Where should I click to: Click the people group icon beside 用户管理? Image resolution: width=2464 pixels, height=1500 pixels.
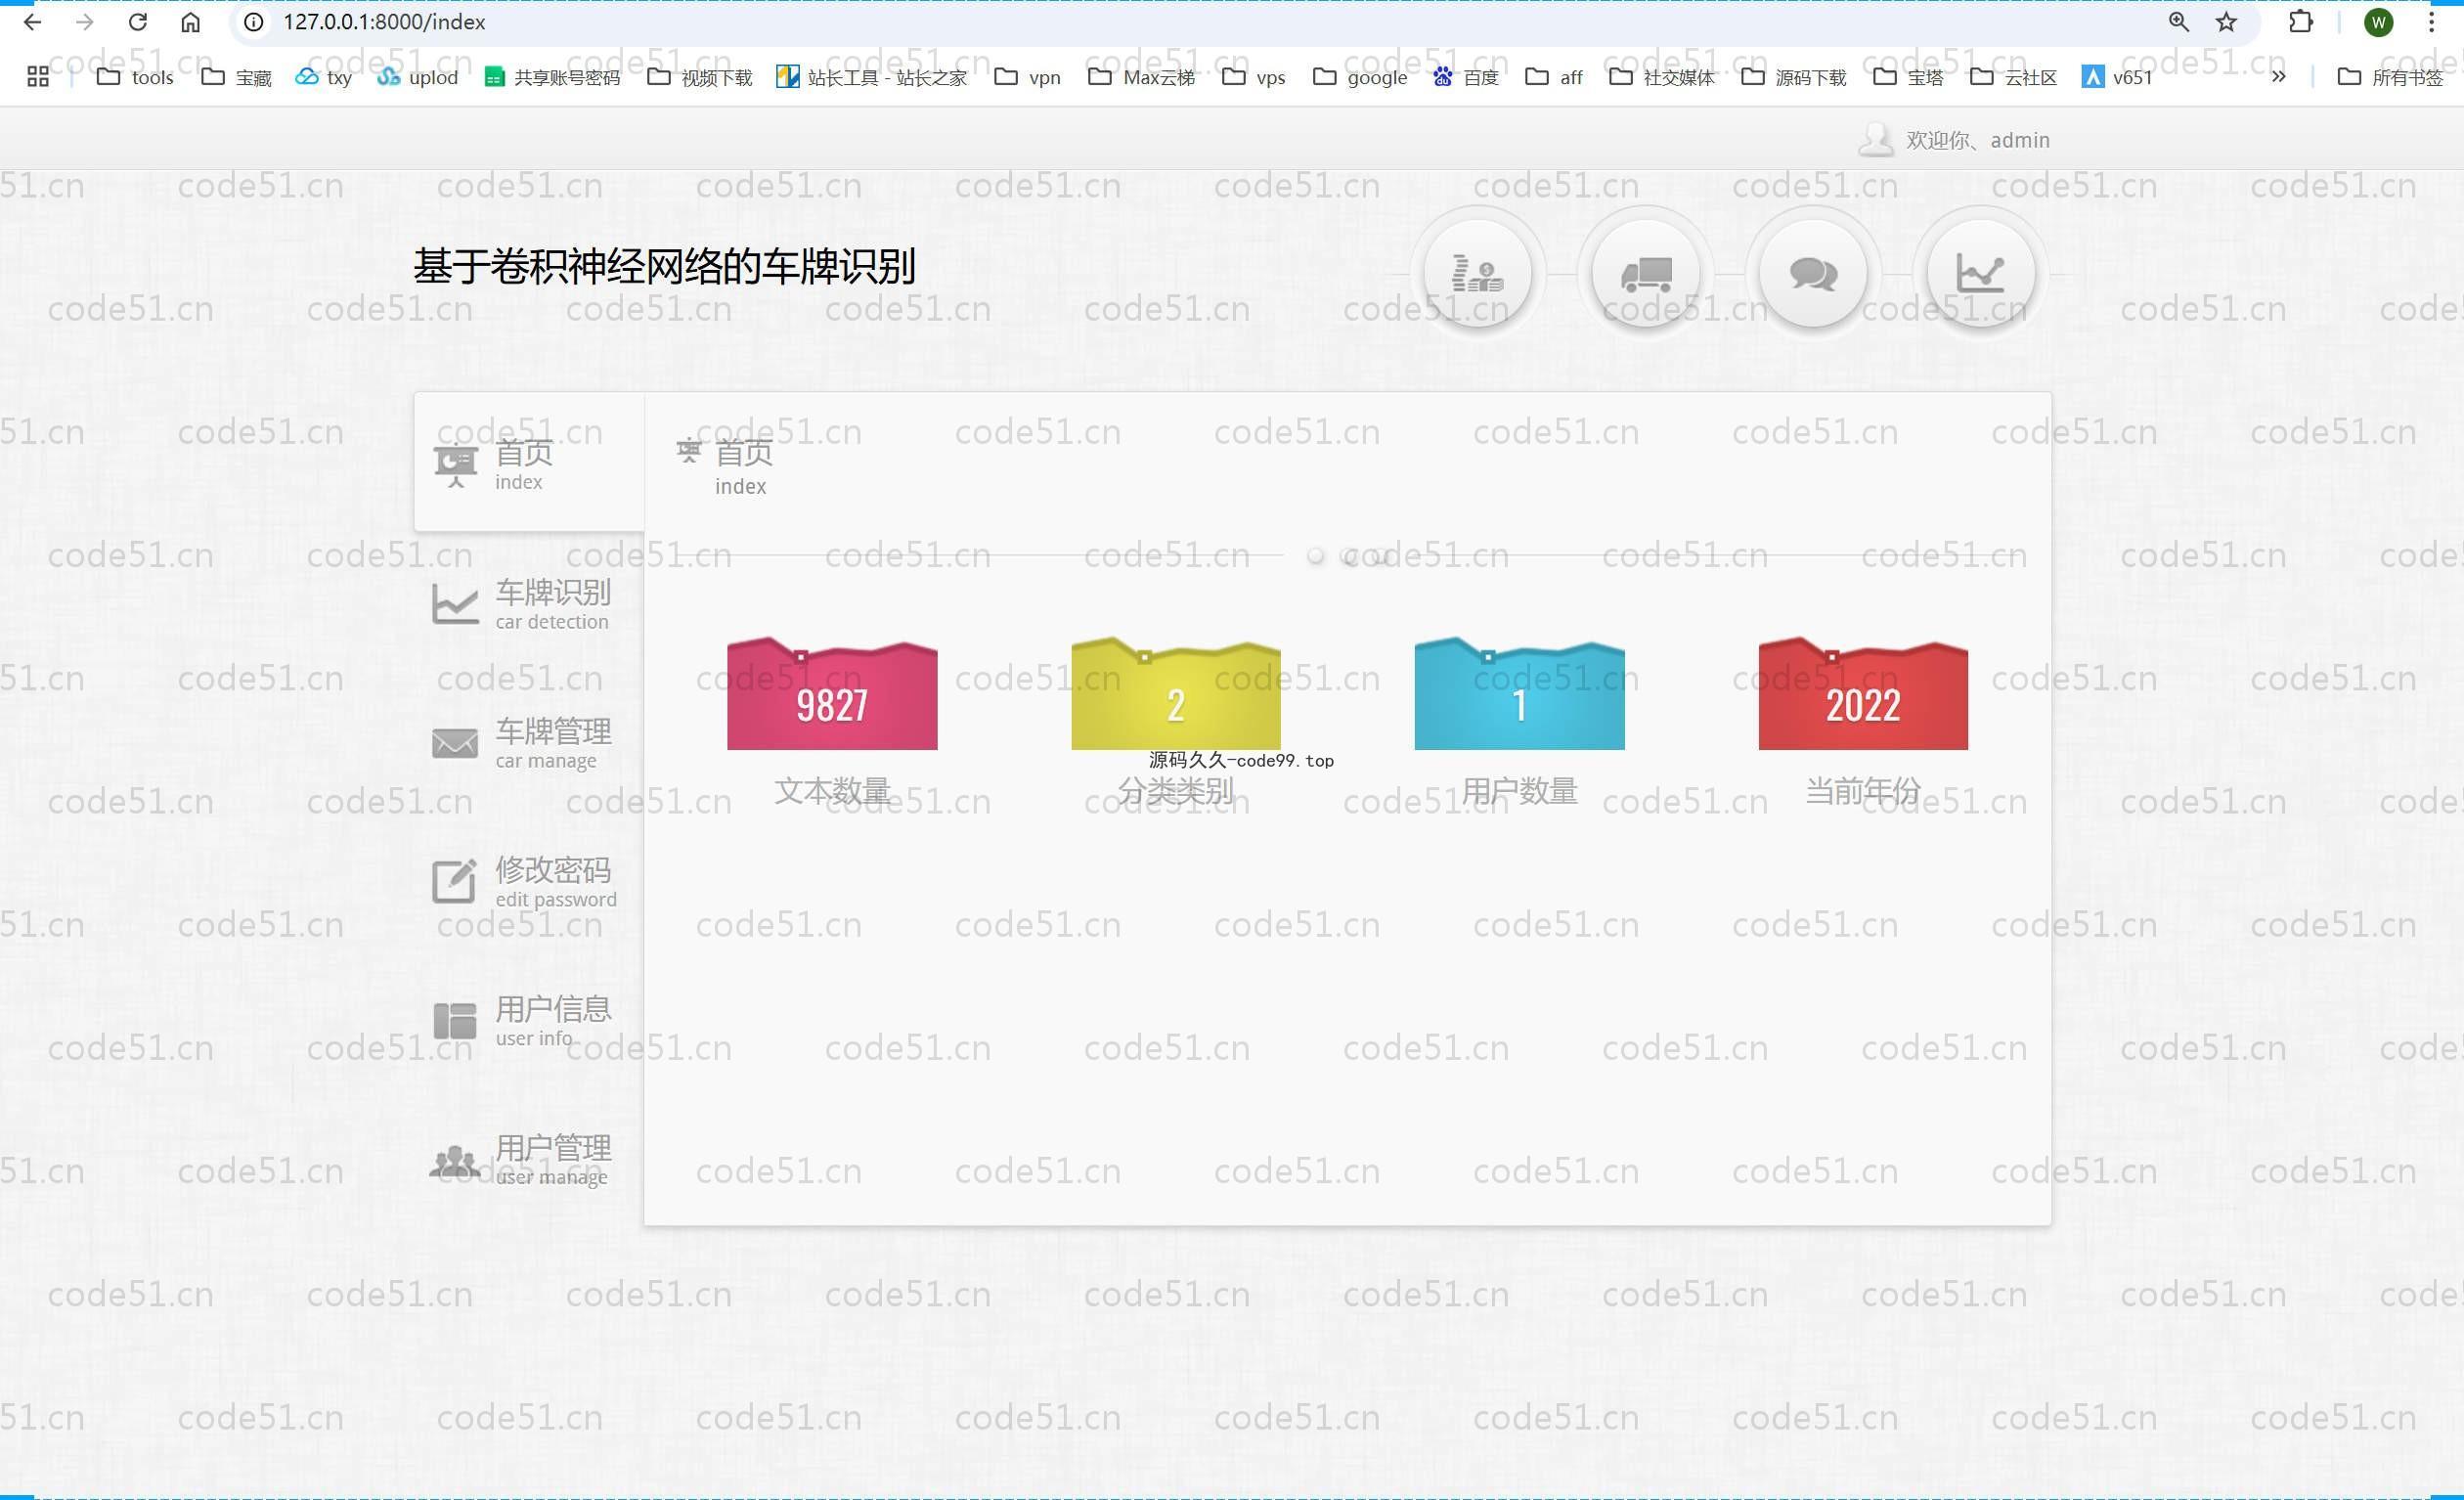455,1161
